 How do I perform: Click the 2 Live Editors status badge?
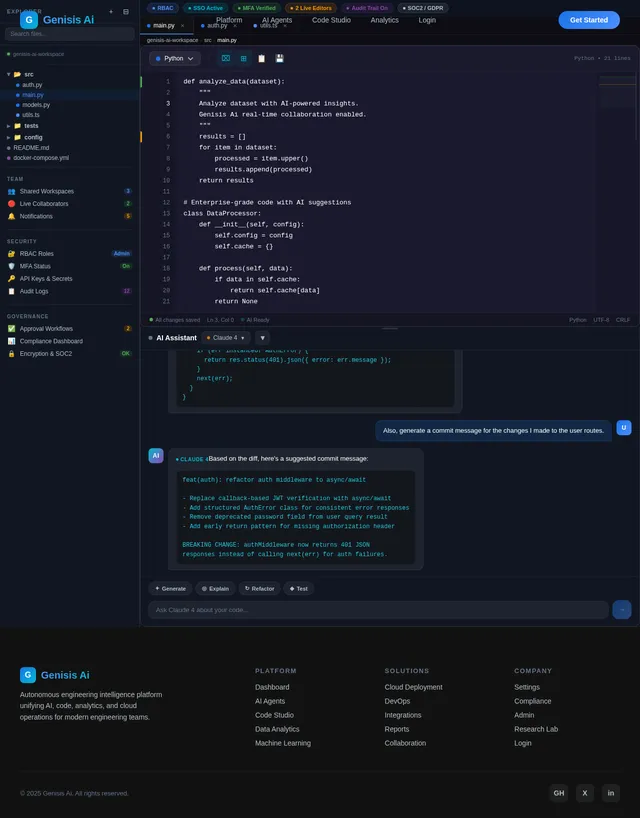tap(311, 8)
